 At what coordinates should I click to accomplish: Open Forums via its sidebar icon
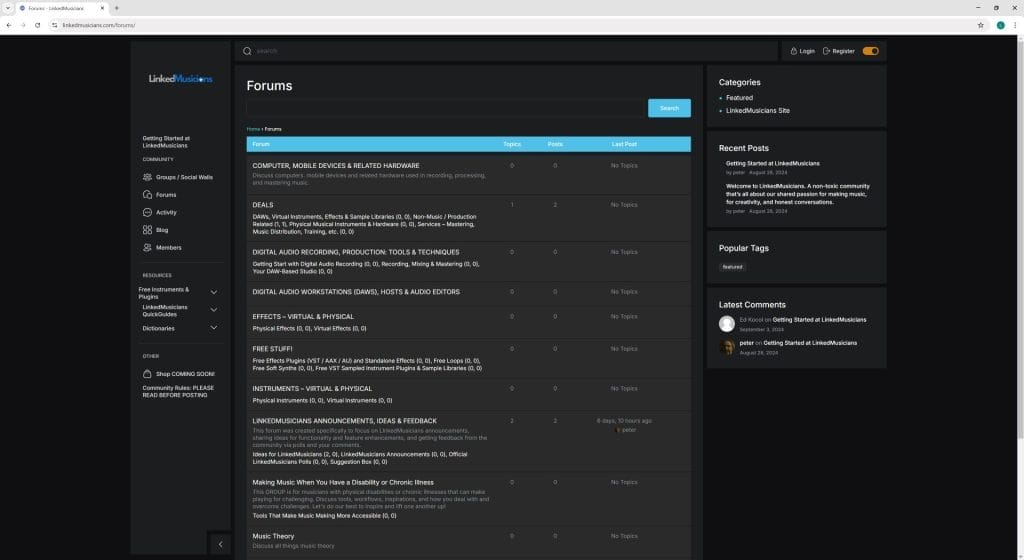coord(148,195)
